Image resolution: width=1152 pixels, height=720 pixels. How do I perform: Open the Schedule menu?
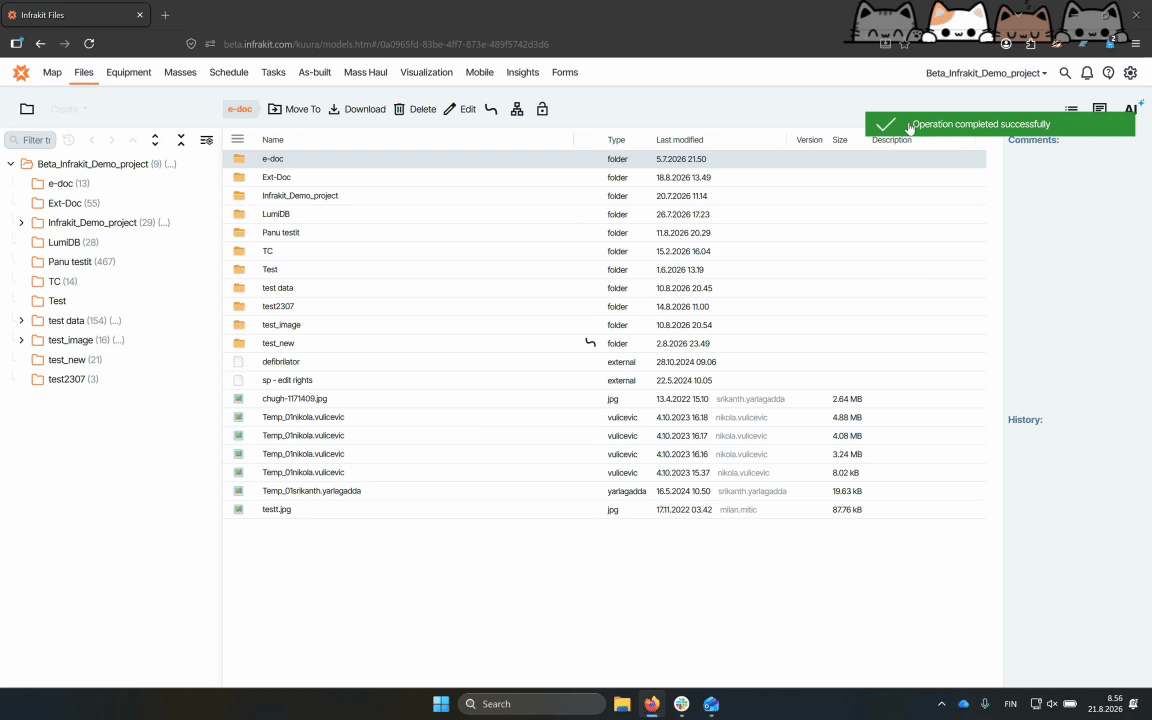point(228,72)
